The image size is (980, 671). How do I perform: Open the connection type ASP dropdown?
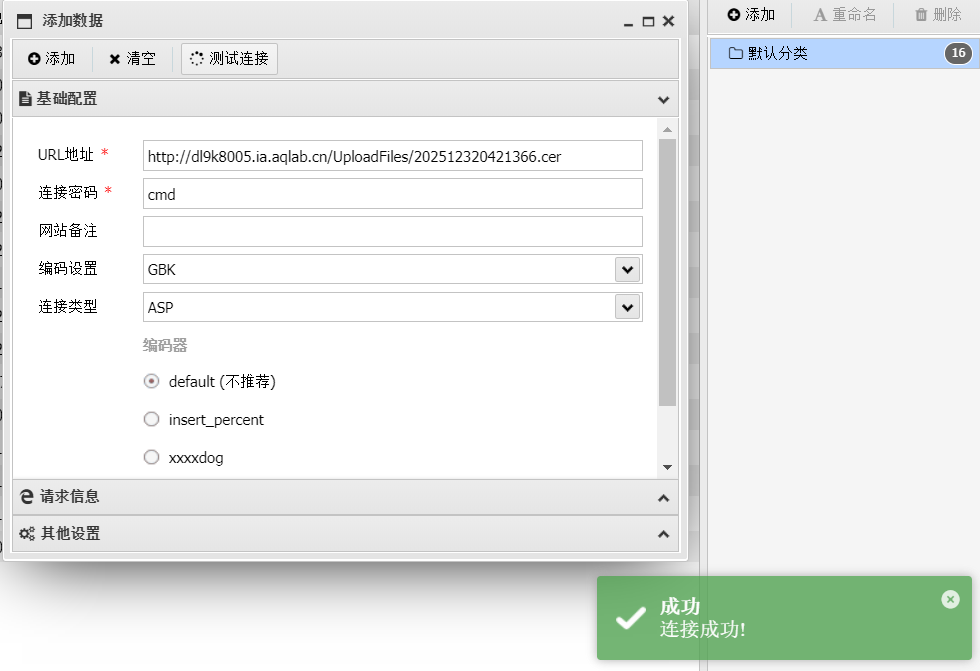627,307
